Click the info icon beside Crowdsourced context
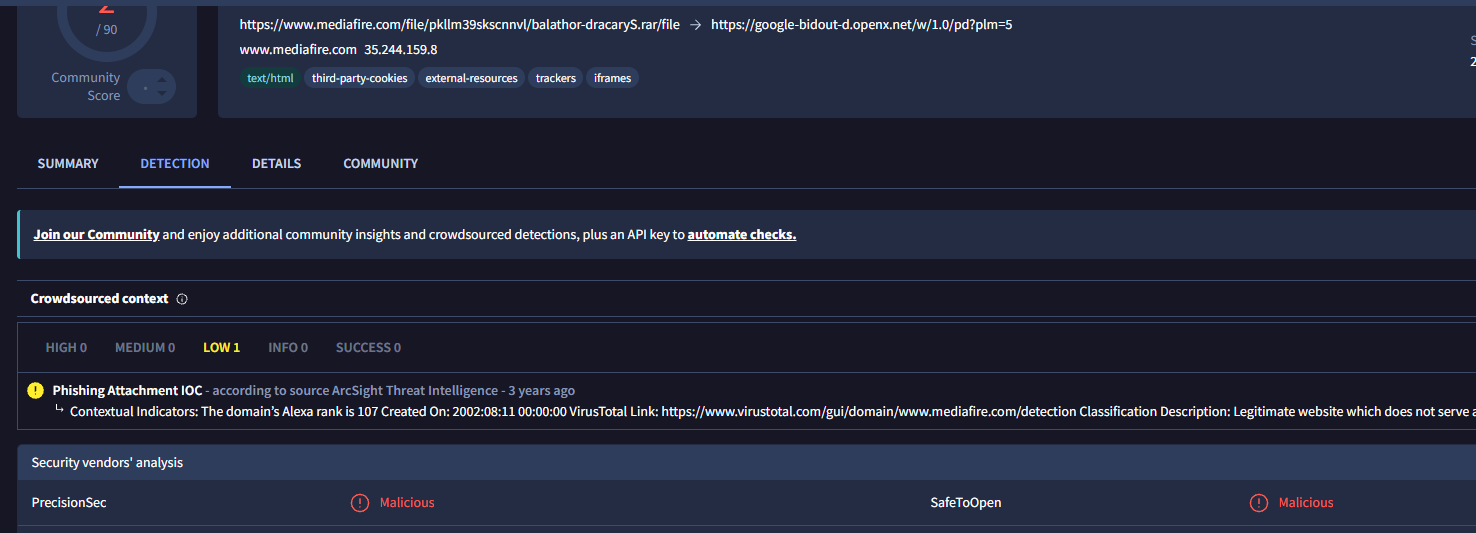The image size is (1476, 533). click(x=182, y=299)
